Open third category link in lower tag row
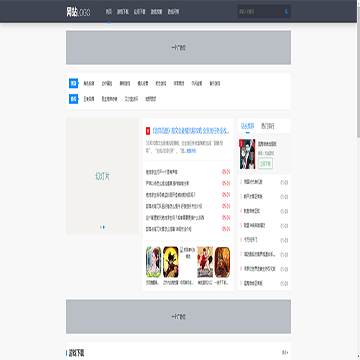Screen dimensions: 360x360 click(131, 99)
